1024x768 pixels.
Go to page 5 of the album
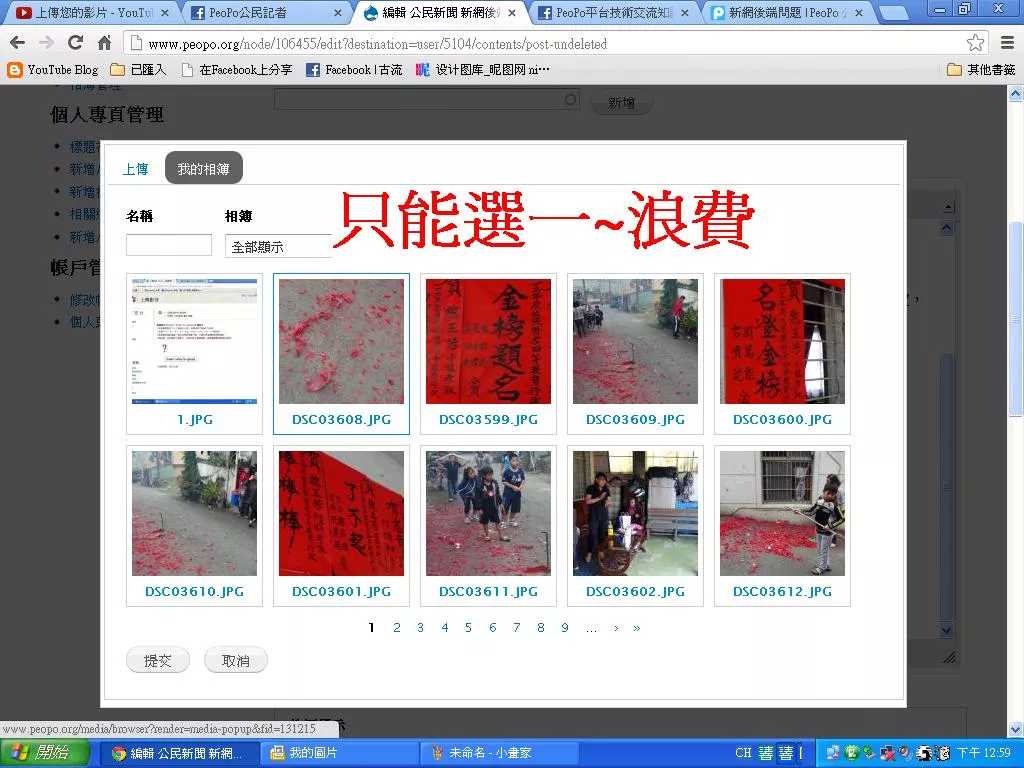coord(468,628)
